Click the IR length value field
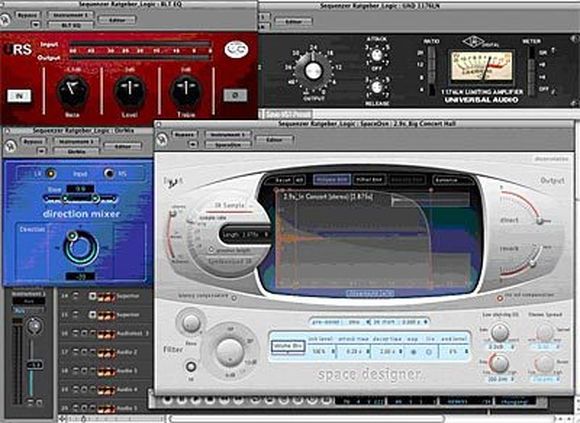The image size is (580, 423). [x=246, y=235]
